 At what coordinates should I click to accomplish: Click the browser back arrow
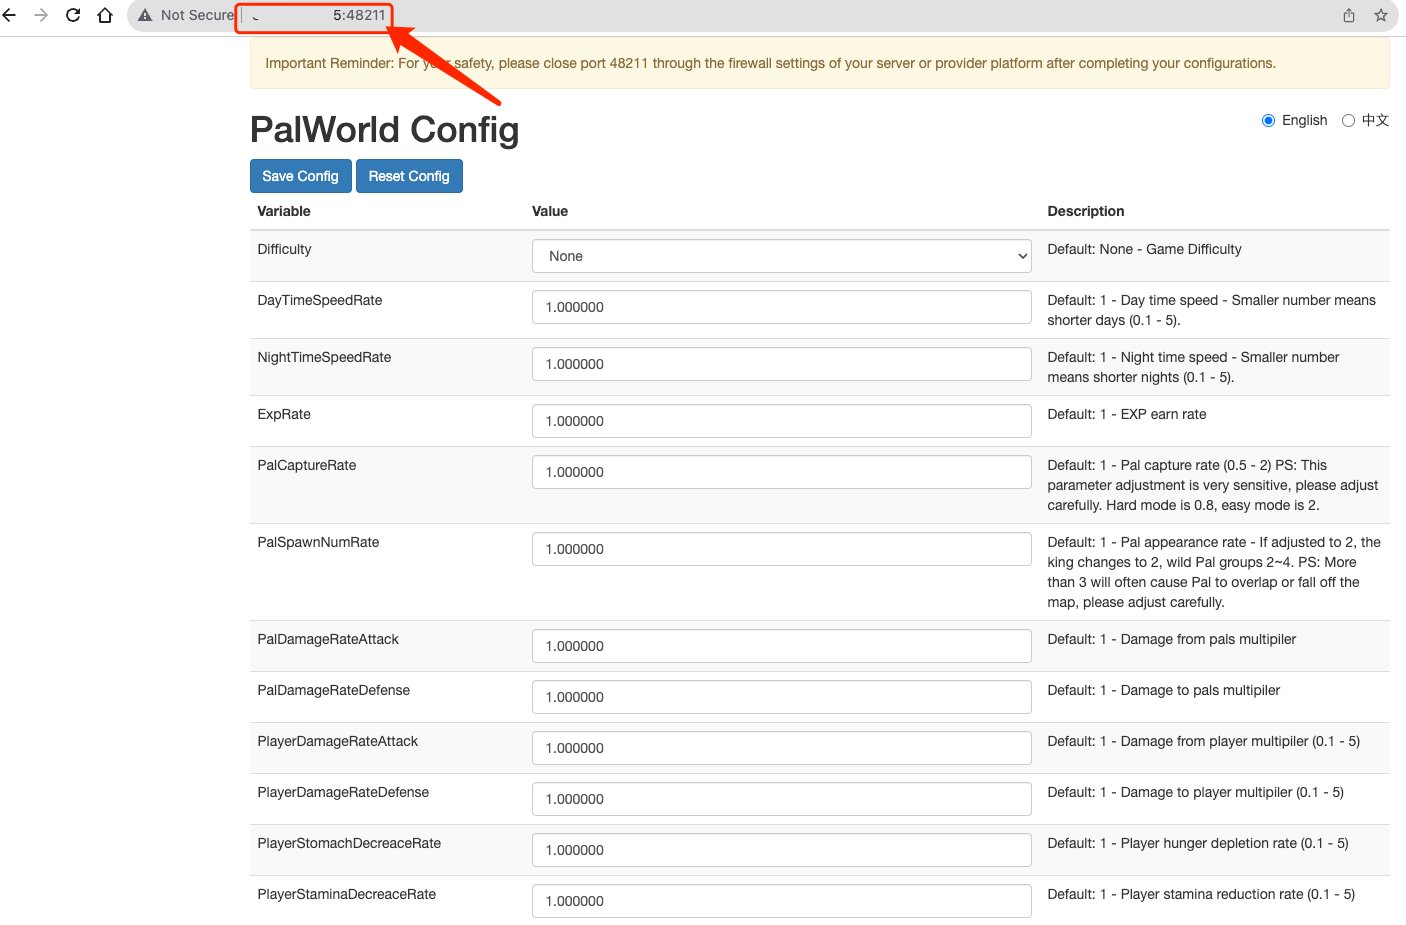(x=10, y=15)
